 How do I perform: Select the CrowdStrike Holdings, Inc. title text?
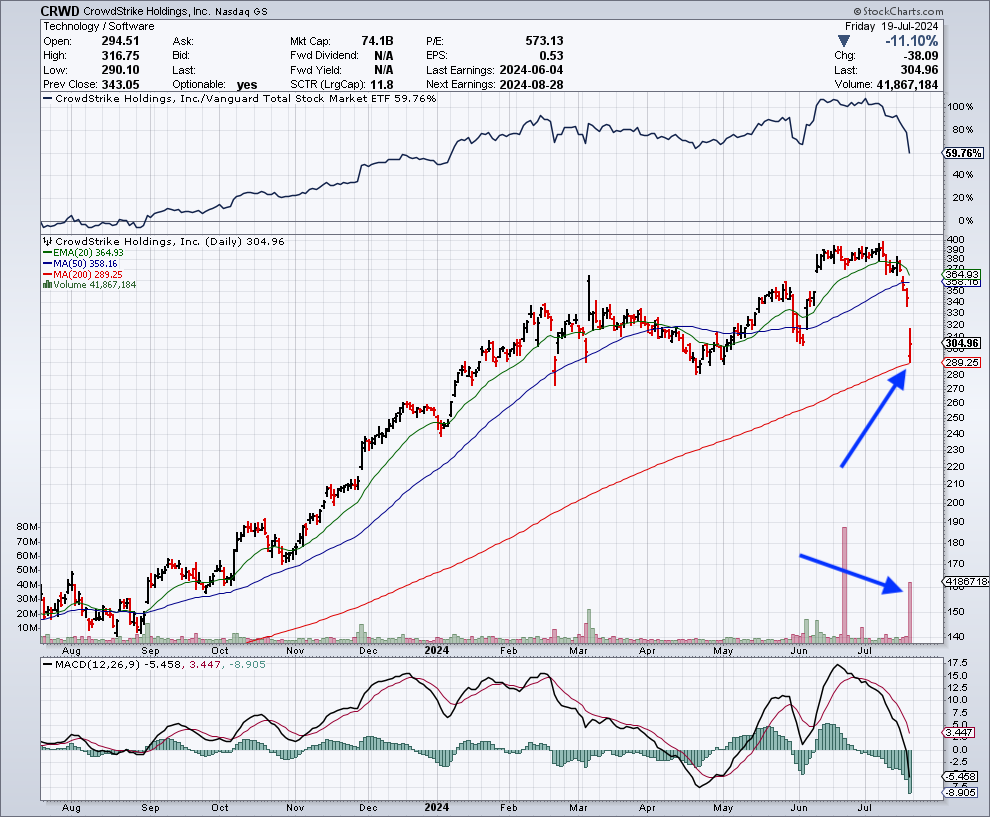click(146, 11)
